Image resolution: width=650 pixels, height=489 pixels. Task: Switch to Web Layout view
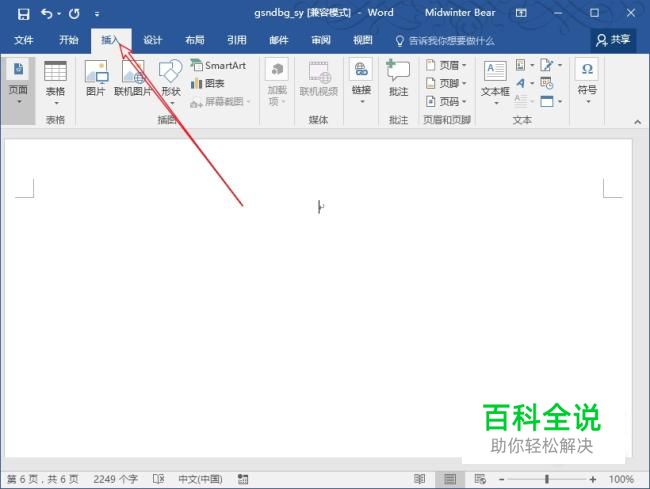(x=480, y=479)
